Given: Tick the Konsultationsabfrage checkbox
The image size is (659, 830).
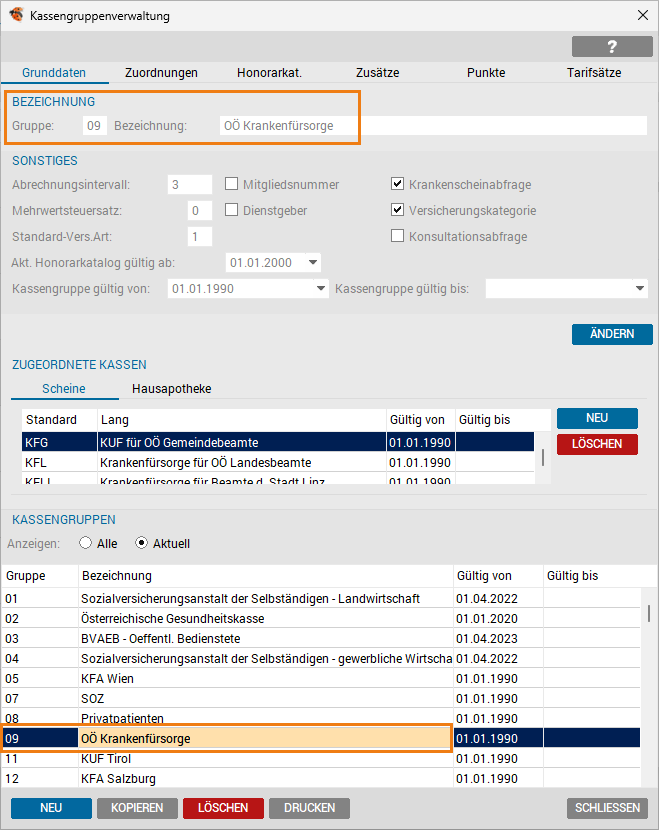Looking at the screenshot, I should (x=398, y=237).
